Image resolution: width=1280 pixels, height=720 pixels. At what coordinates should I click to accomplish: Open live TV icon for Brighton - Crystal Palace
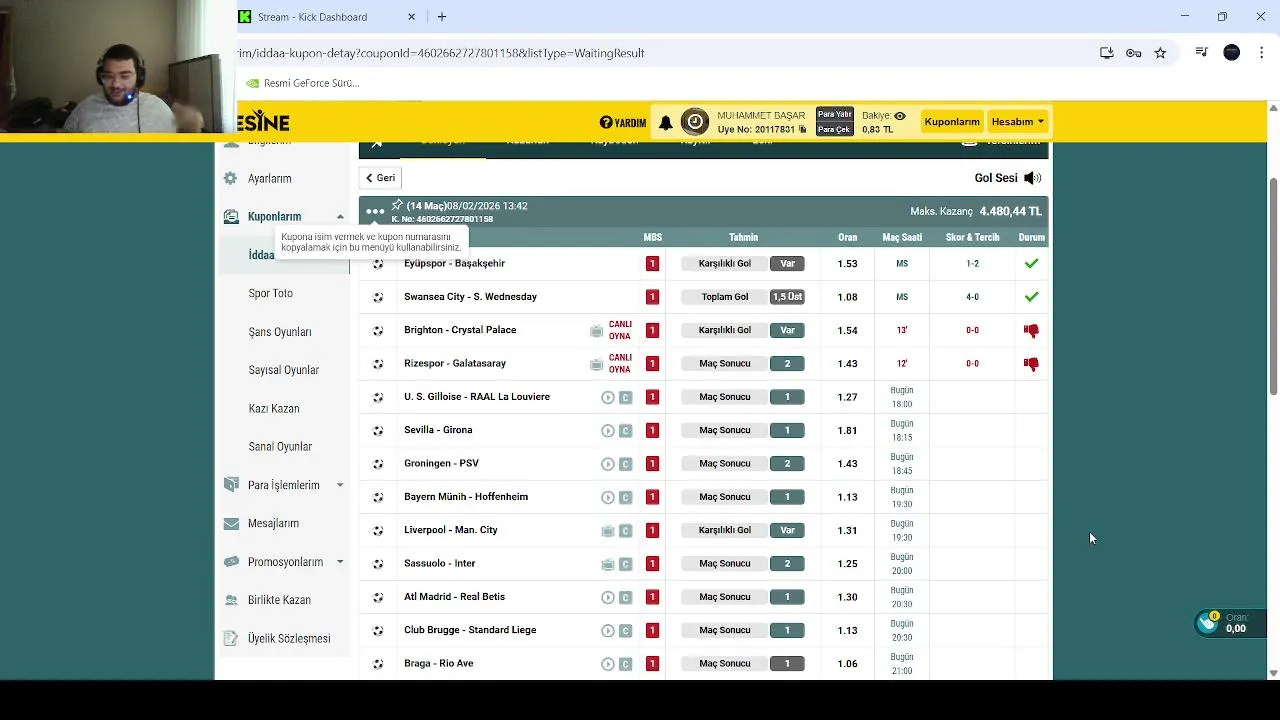[x=596, y=331]
